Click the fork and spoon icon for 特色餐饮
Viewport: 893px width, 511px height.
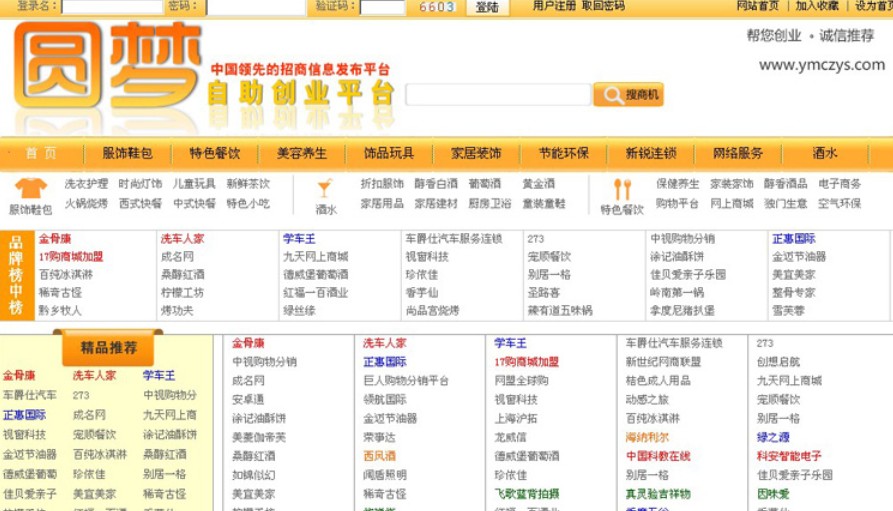(622, 189)
